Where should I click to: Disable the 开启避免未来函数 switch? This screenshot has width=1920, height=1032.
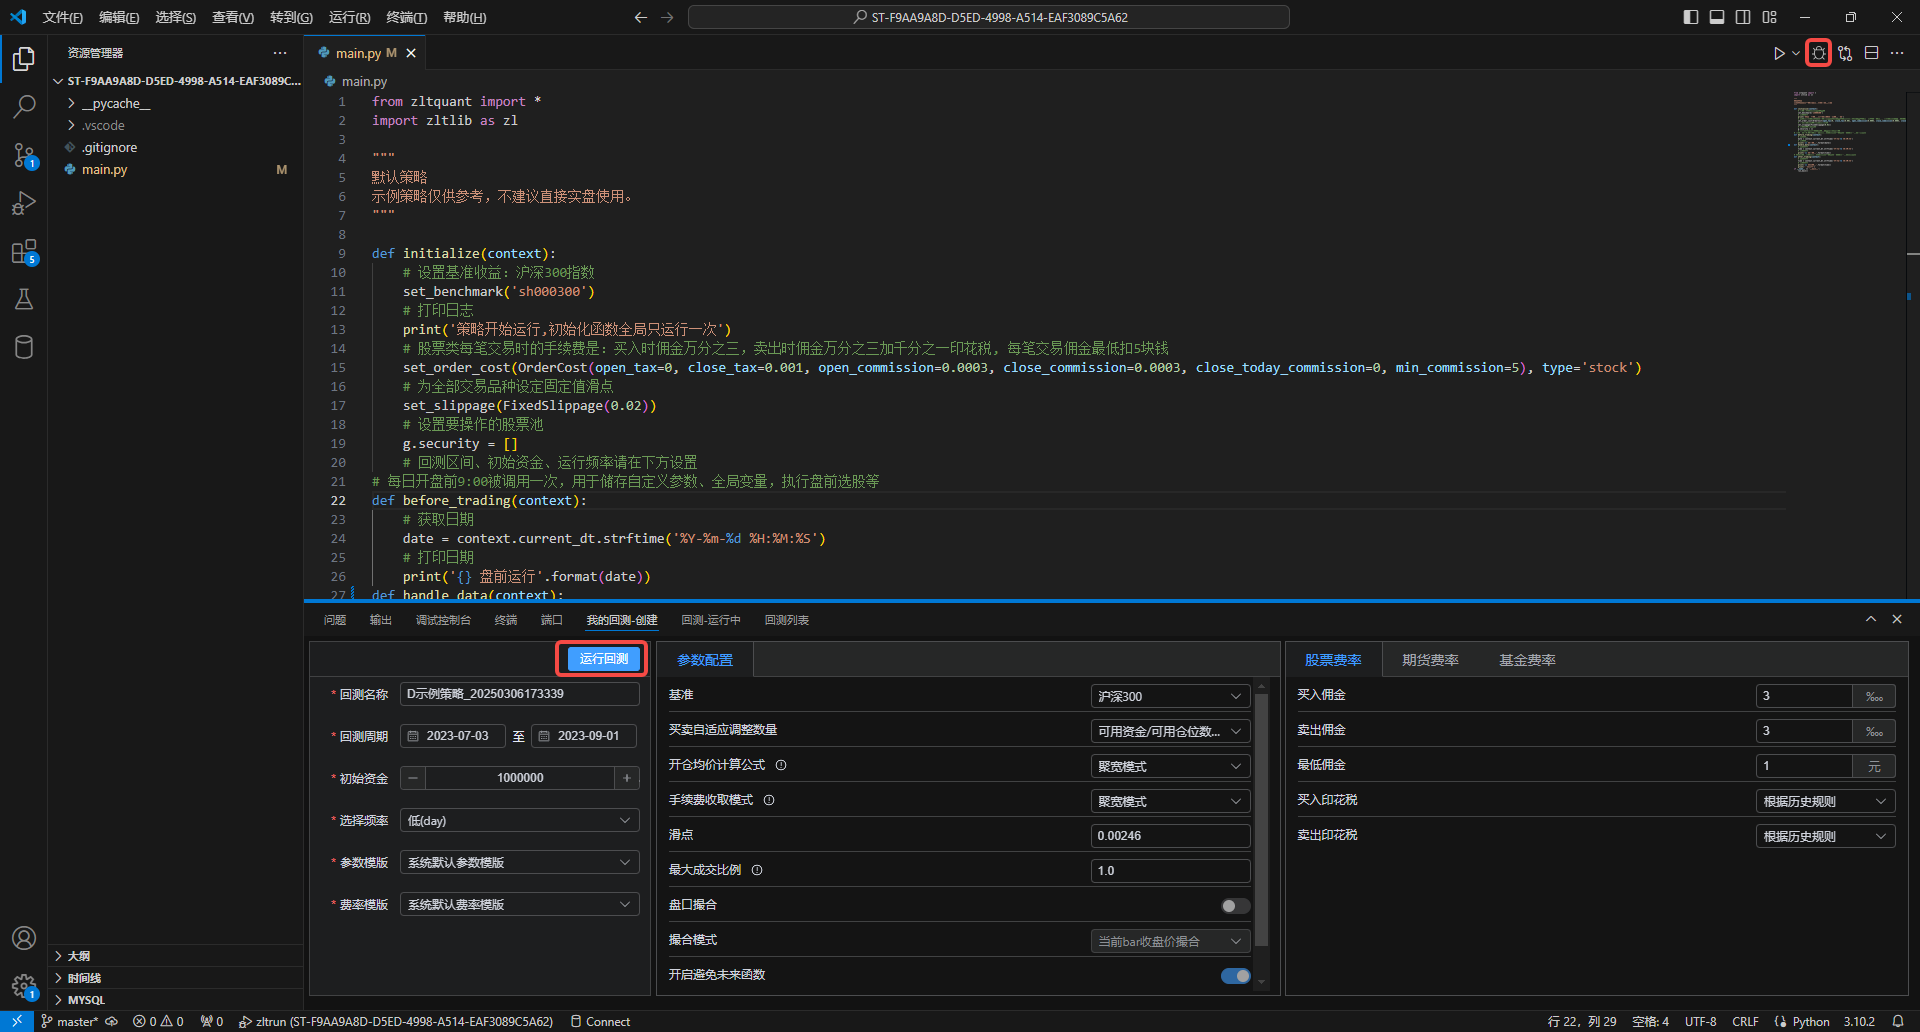pos(1235,976)
